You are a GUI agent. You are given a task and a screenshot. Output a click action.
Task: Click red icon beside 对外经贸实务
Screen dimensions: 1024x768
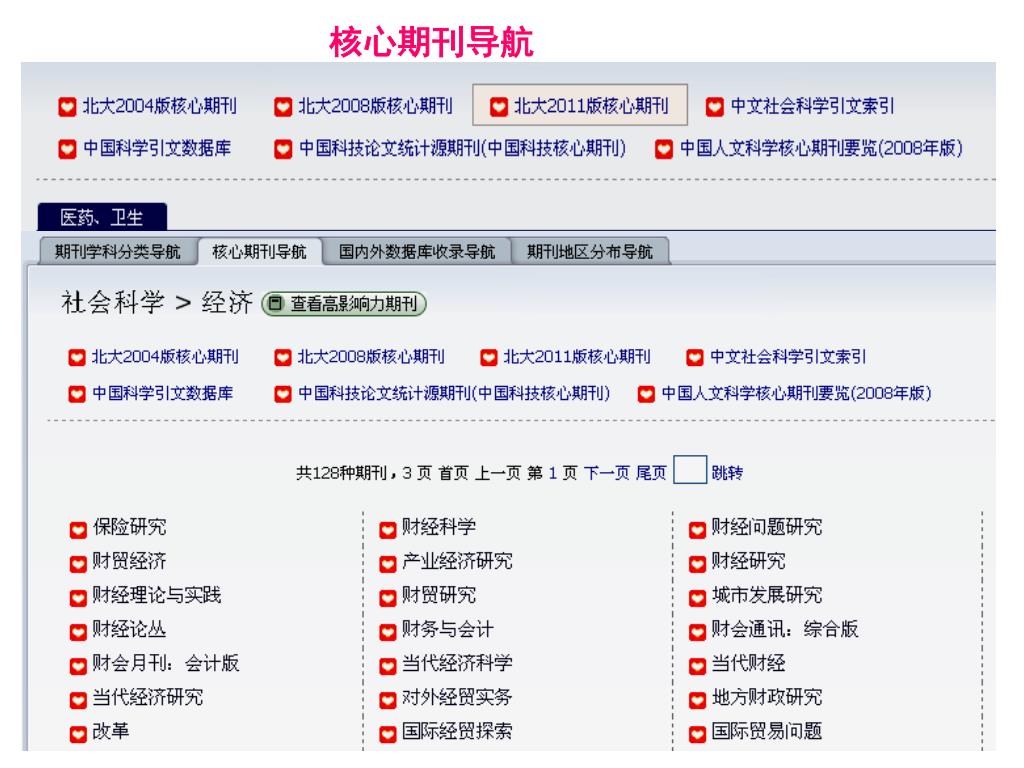[x=388, y=700]
